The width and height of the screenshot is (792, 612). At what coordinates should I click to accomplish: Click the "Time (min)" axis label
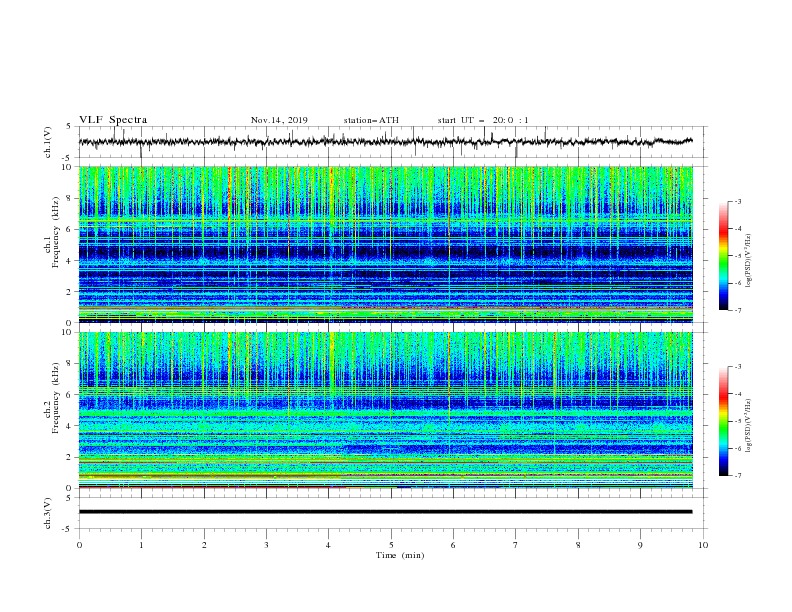pos(400,555)
